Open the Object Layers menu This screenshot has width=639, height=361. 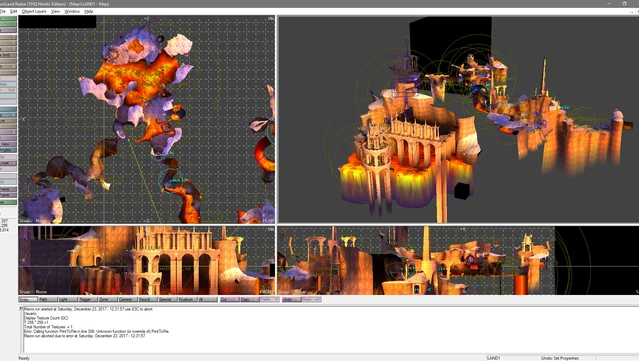coord(34,11)
